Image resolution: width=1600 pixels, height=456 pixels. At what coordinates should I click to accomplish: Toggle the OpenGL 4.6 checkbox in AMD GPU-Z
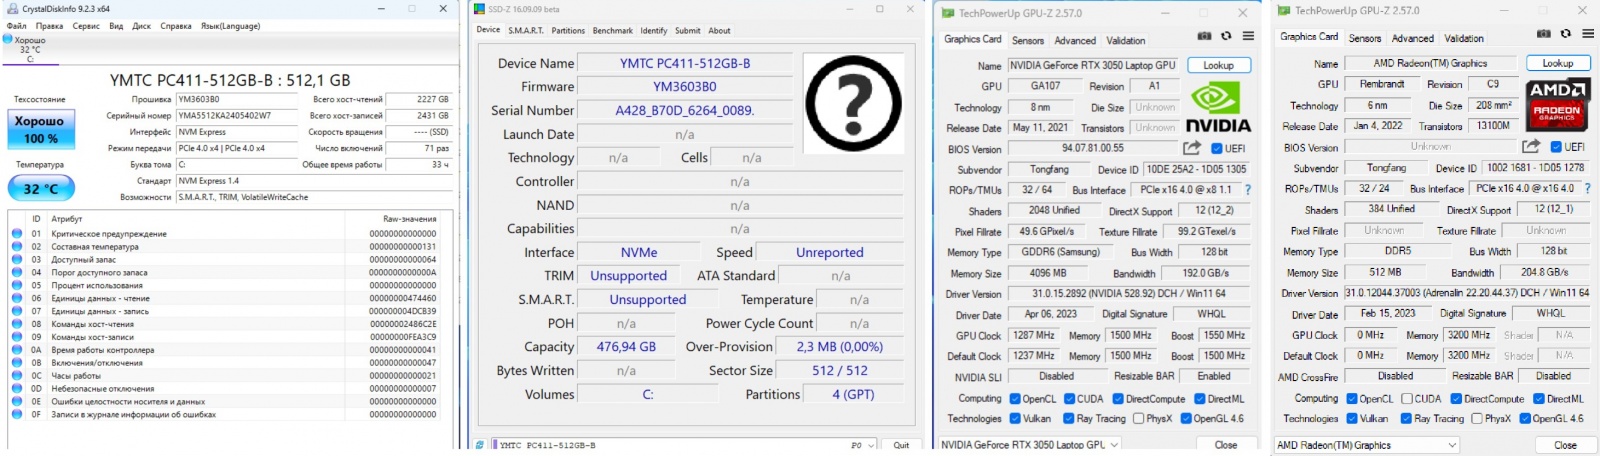coord(1525,418)
